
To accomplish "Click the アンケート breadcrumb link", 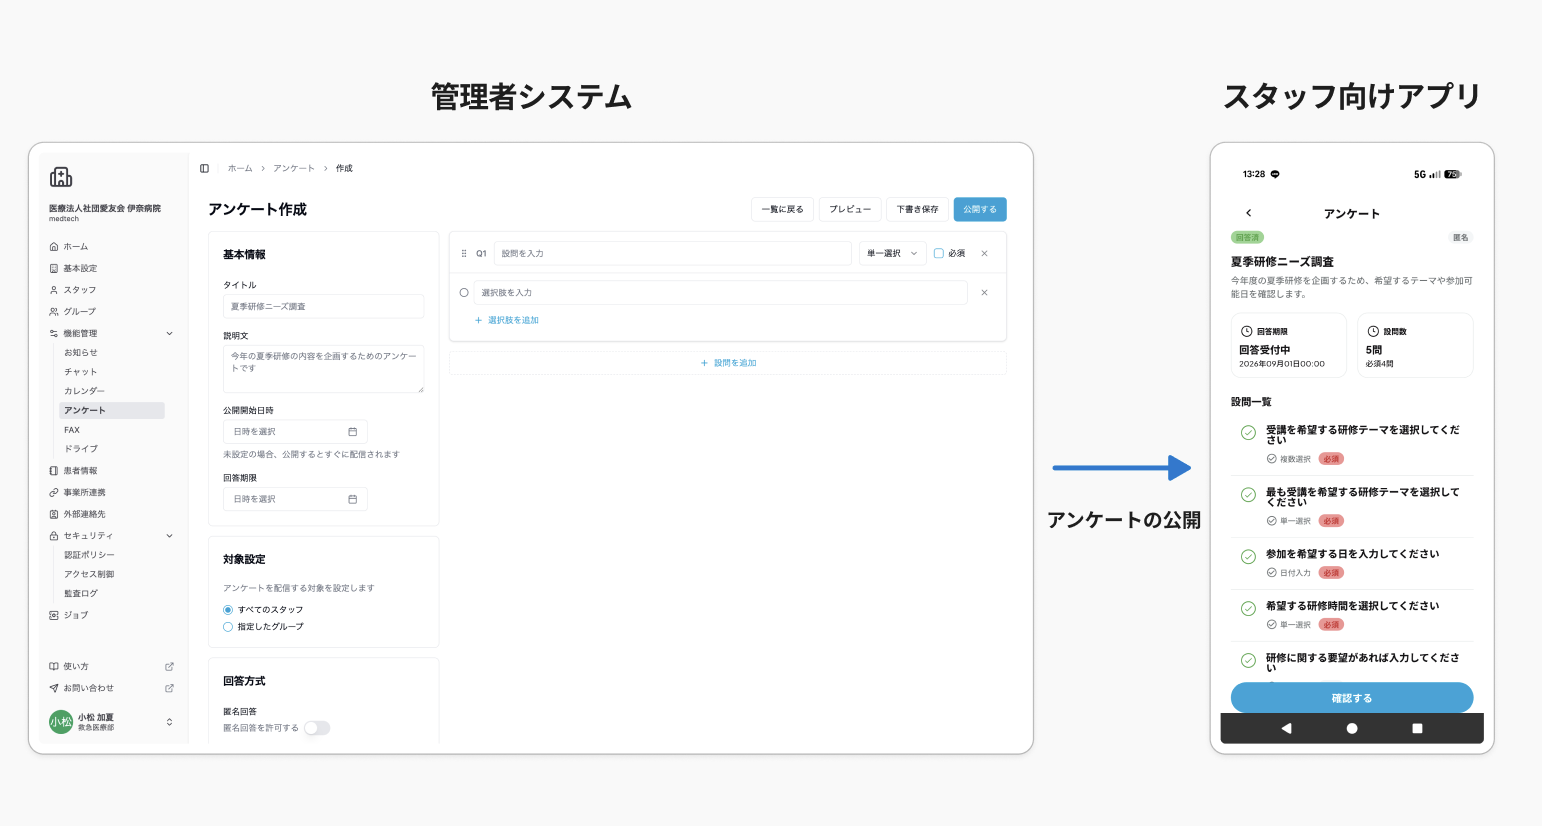I will point(294,168).
